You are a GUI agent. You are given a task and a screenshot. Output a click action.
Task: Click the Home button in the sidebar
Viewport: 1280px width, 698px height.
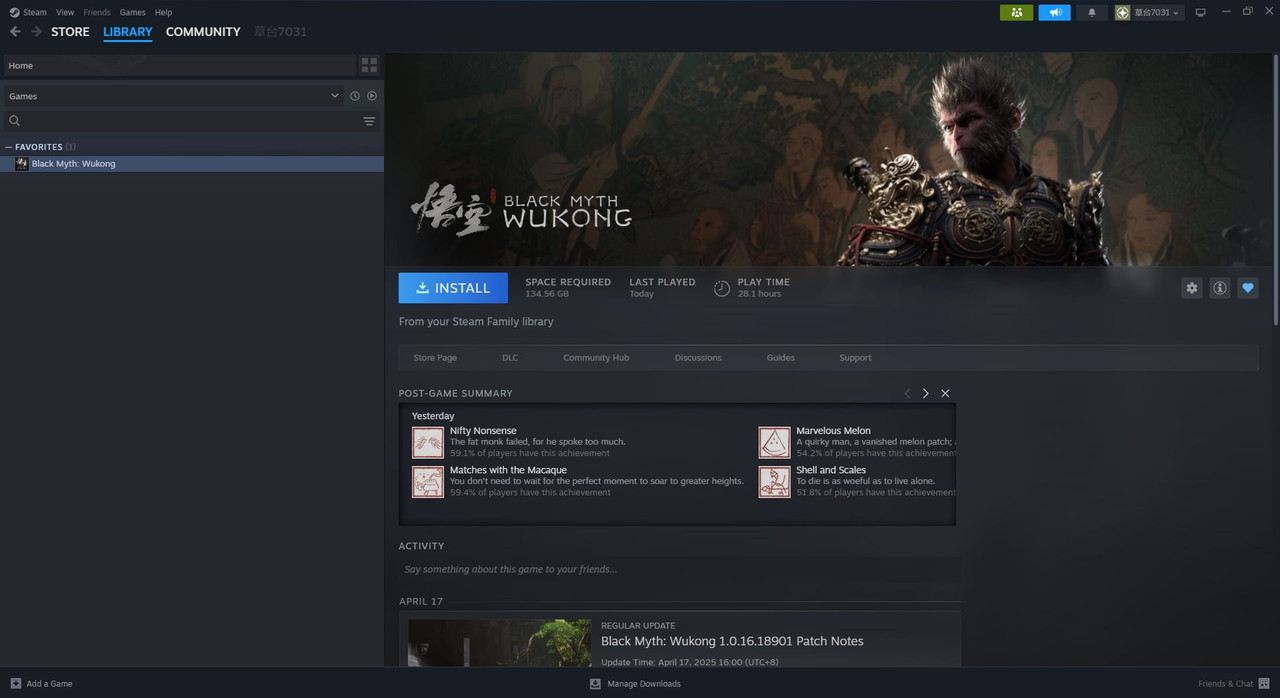178,65
